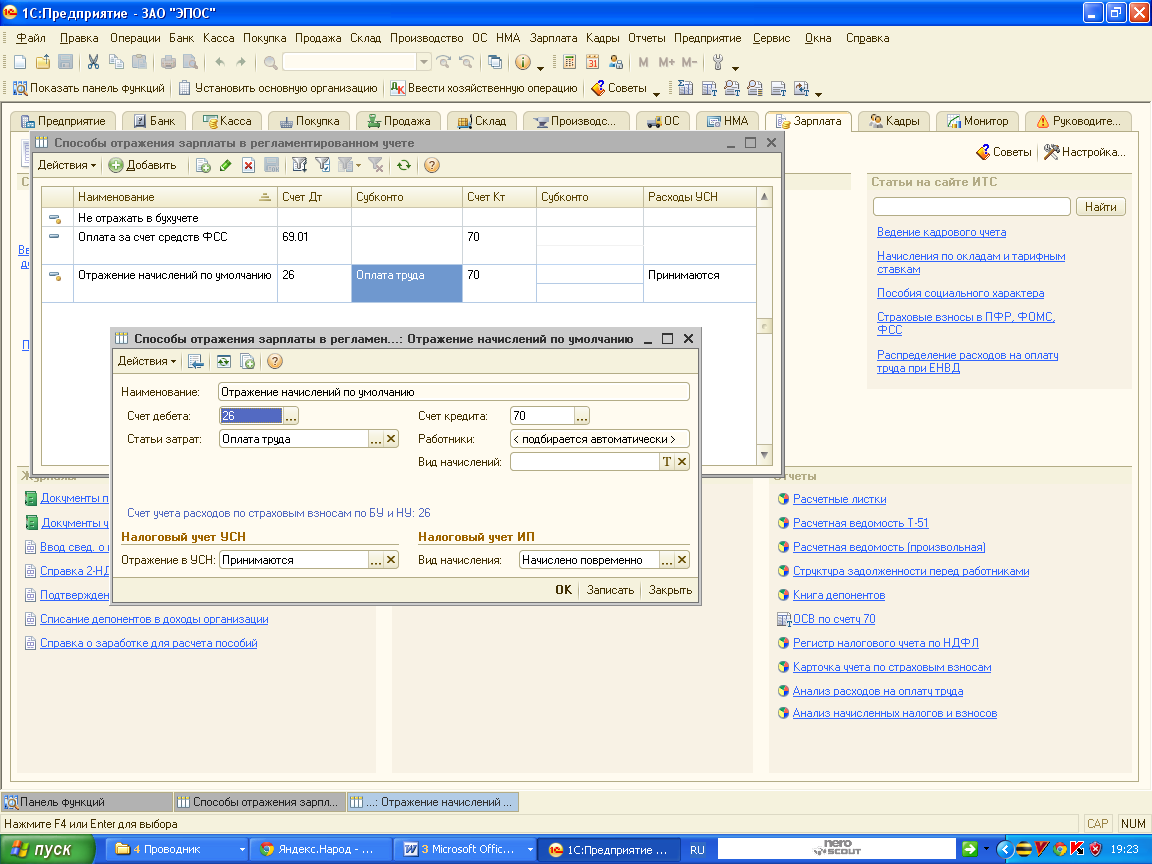
Task: Click type selector T for Вид начислений
Action: [666, 462]
